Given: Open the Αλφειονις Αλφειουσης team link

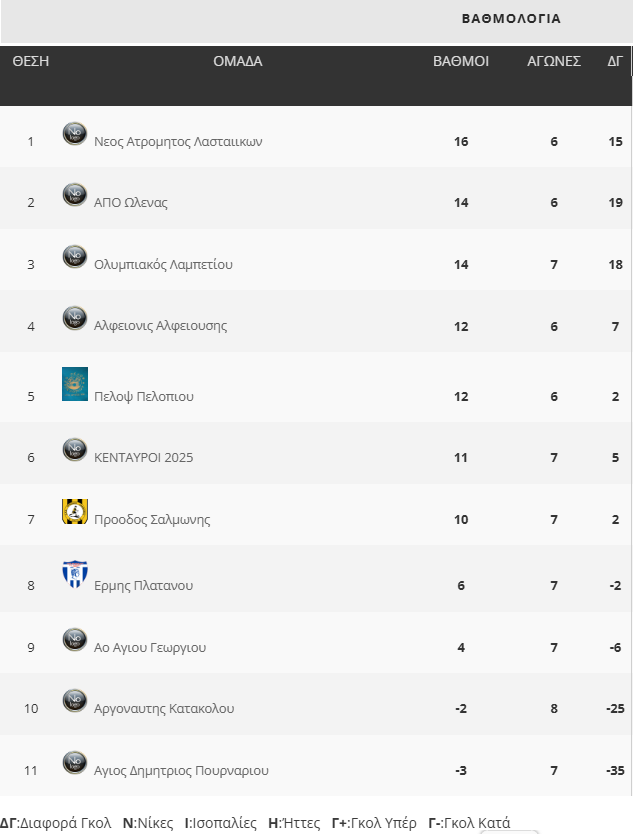Looking at the screenshot, I should (x=160, y=326).
